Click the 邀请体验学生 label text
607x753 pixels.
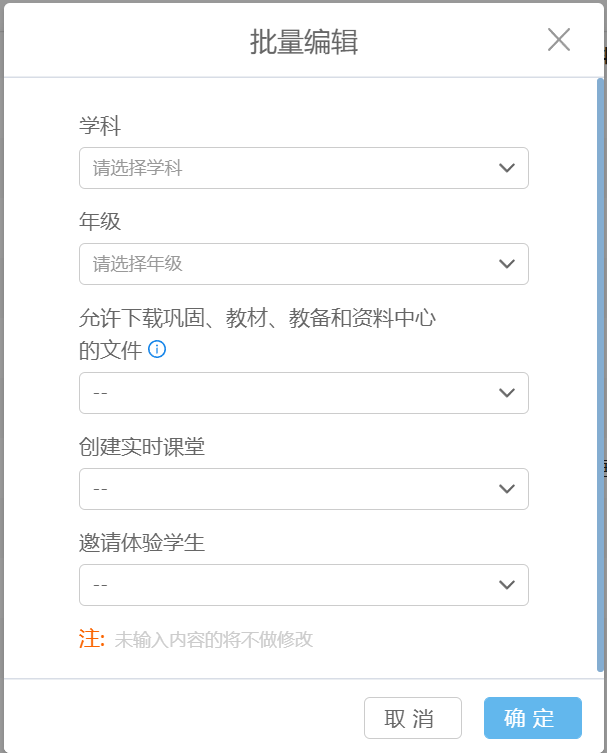click(142, 543)
